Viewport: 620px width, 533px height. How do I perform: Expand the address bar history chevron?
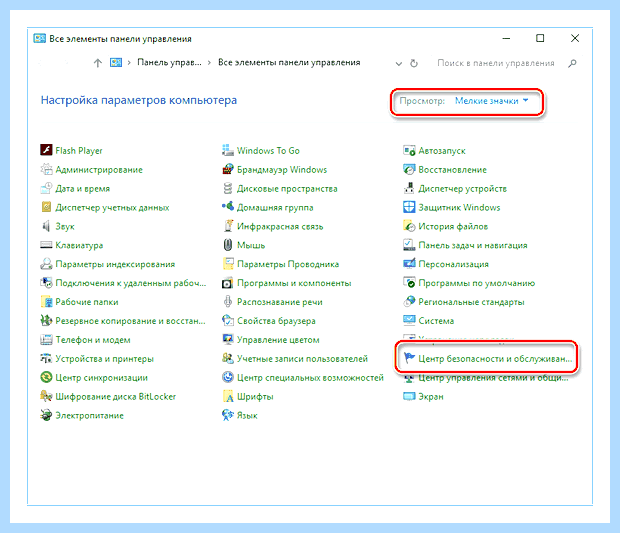point(399,64)
